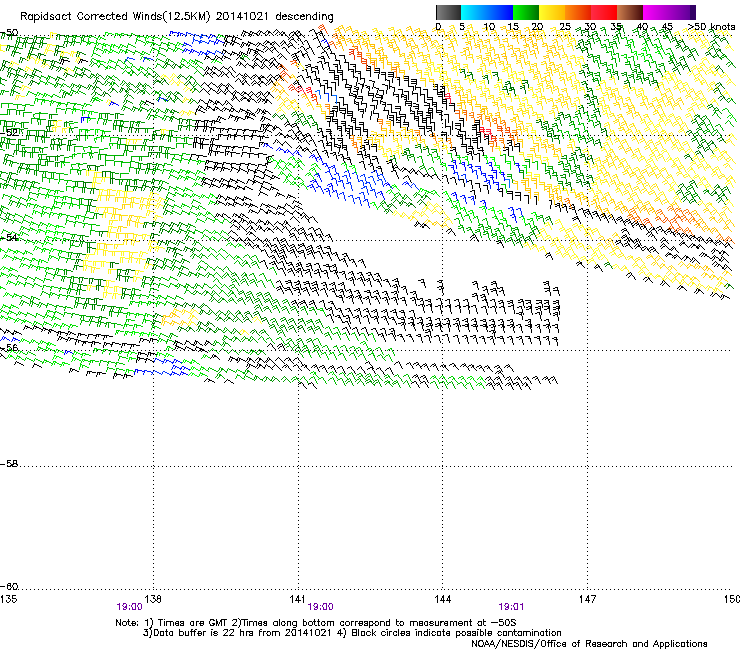Pick the green 15-20 knots legend swatch
The height and width of the screenshot is (650, 740).
(x=526, y=12)
